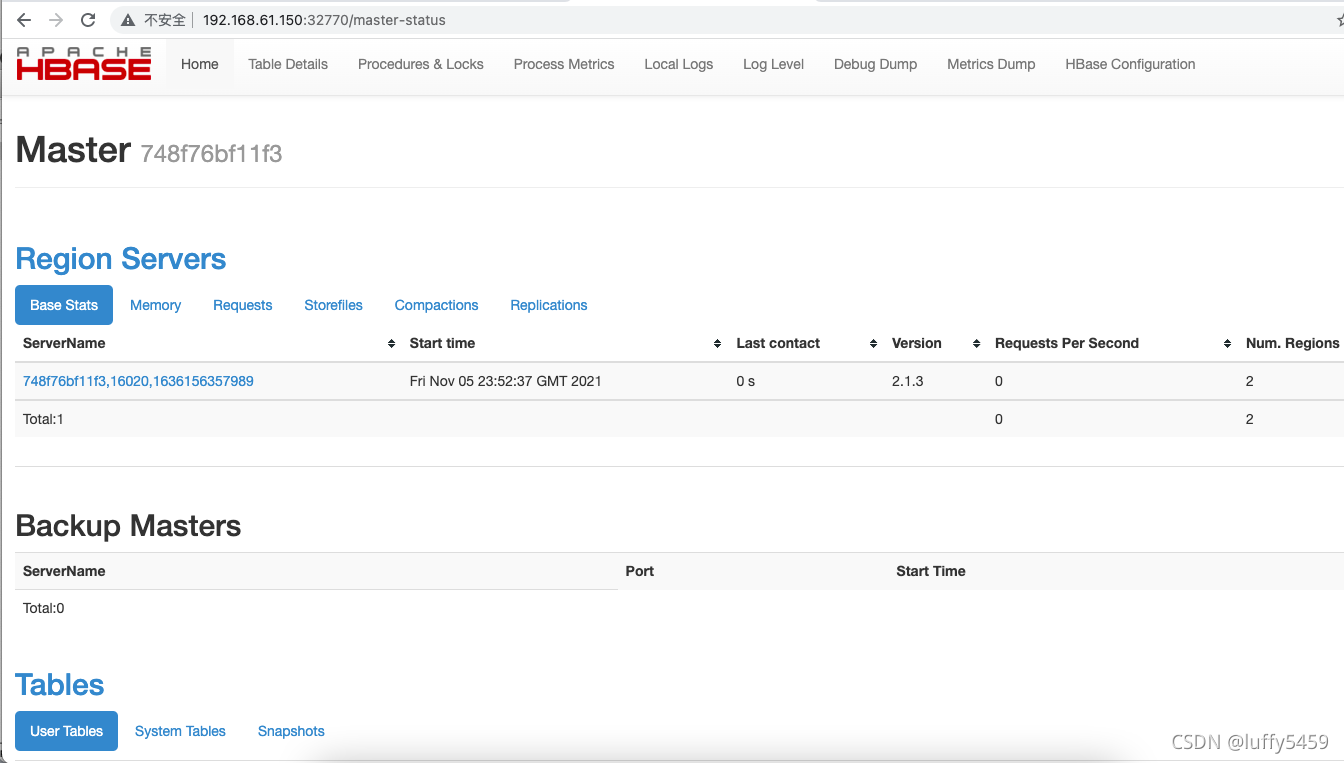Navigate to HBase Configuration

coord(1130,64)
